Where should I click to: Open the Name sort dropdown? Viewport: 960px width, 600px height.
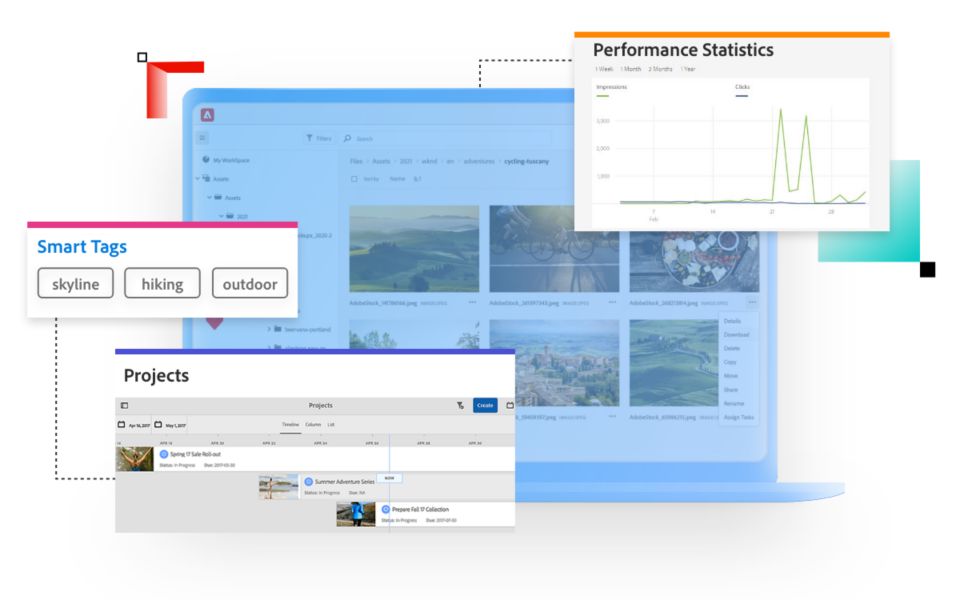[397, 179]
